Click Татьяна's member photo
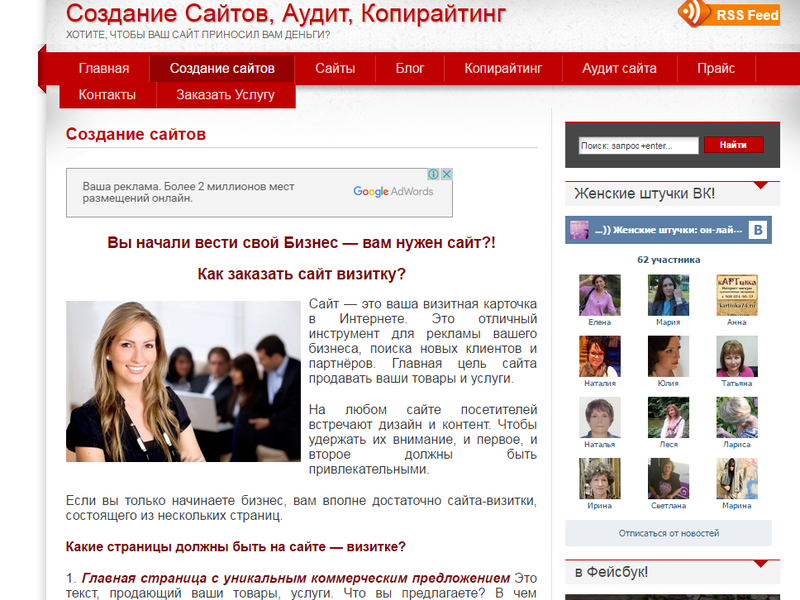This screenshot has height=600, width=800. tap(736, 356)
